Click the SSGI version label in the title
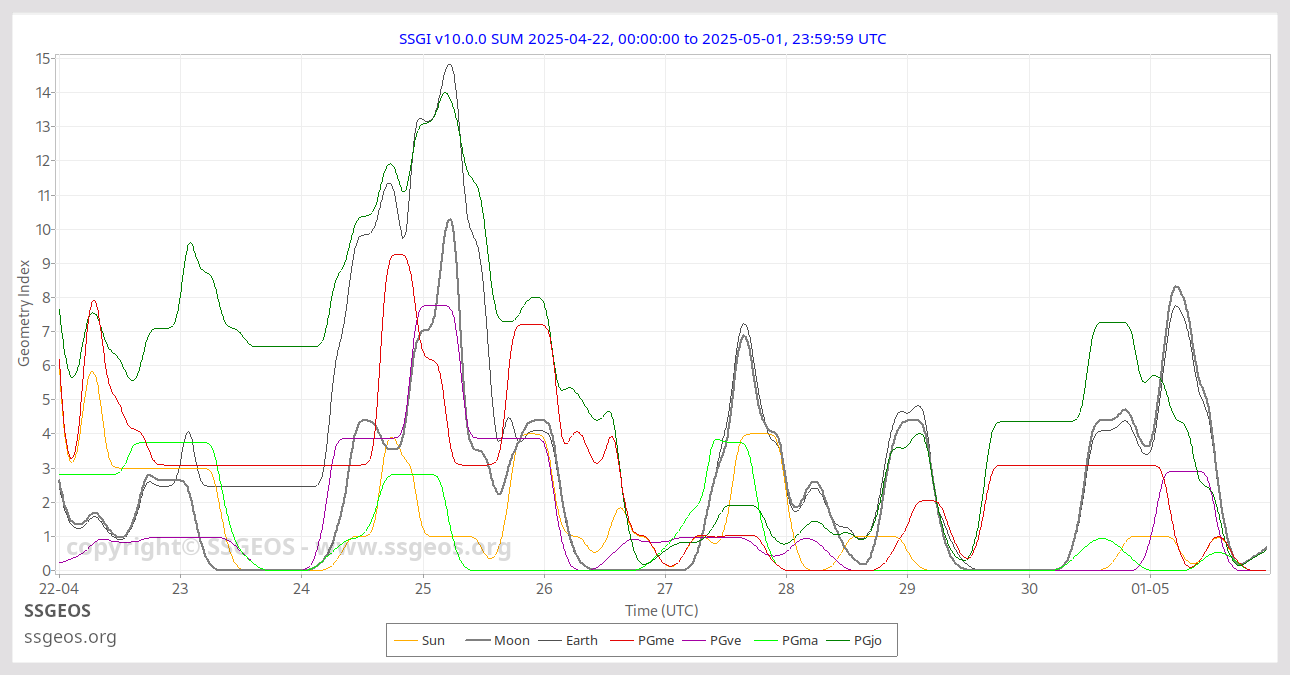This screenshot has width=1290, height=675. pyautogui.click(x=440, y=39)
